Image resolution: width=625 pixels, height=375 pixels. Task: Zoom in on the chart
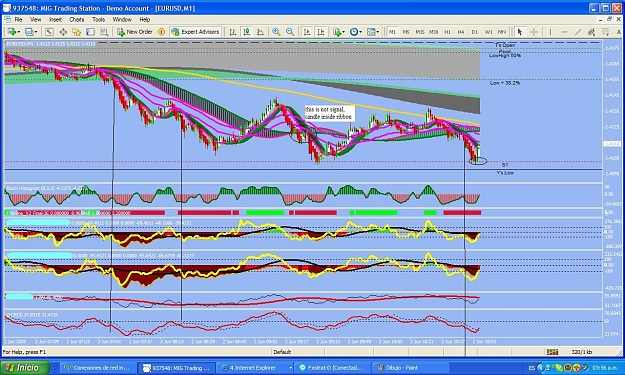tap(276, 32)
